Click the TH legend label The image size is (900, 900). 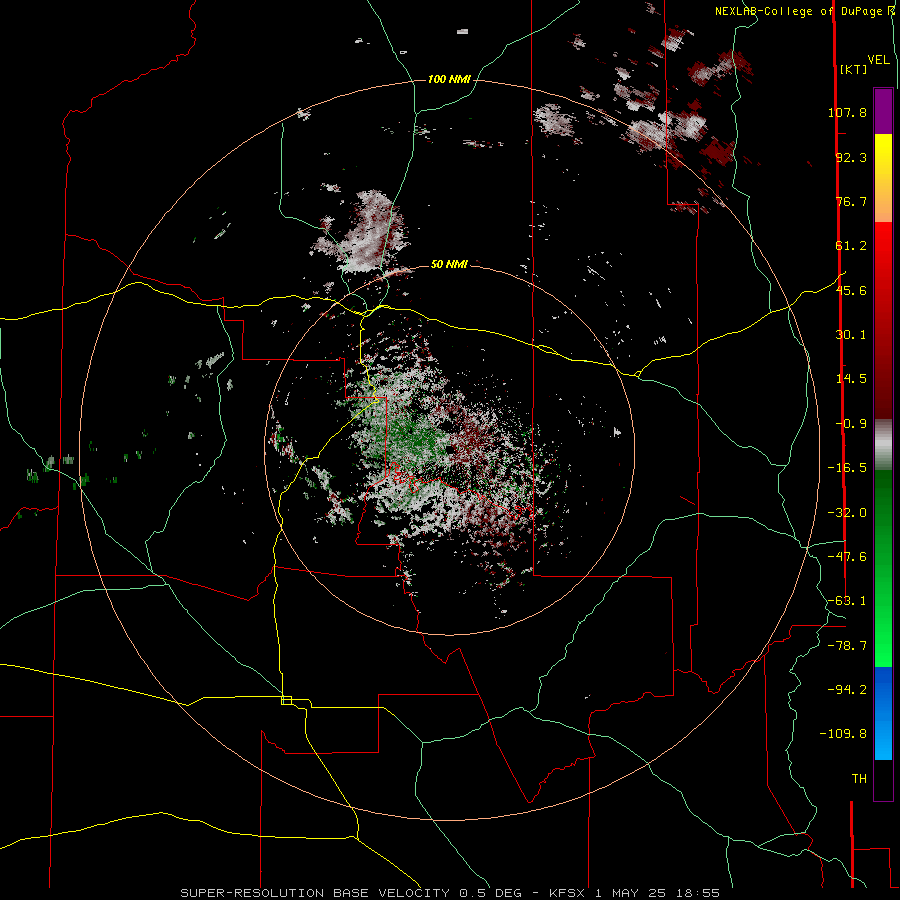859,778
